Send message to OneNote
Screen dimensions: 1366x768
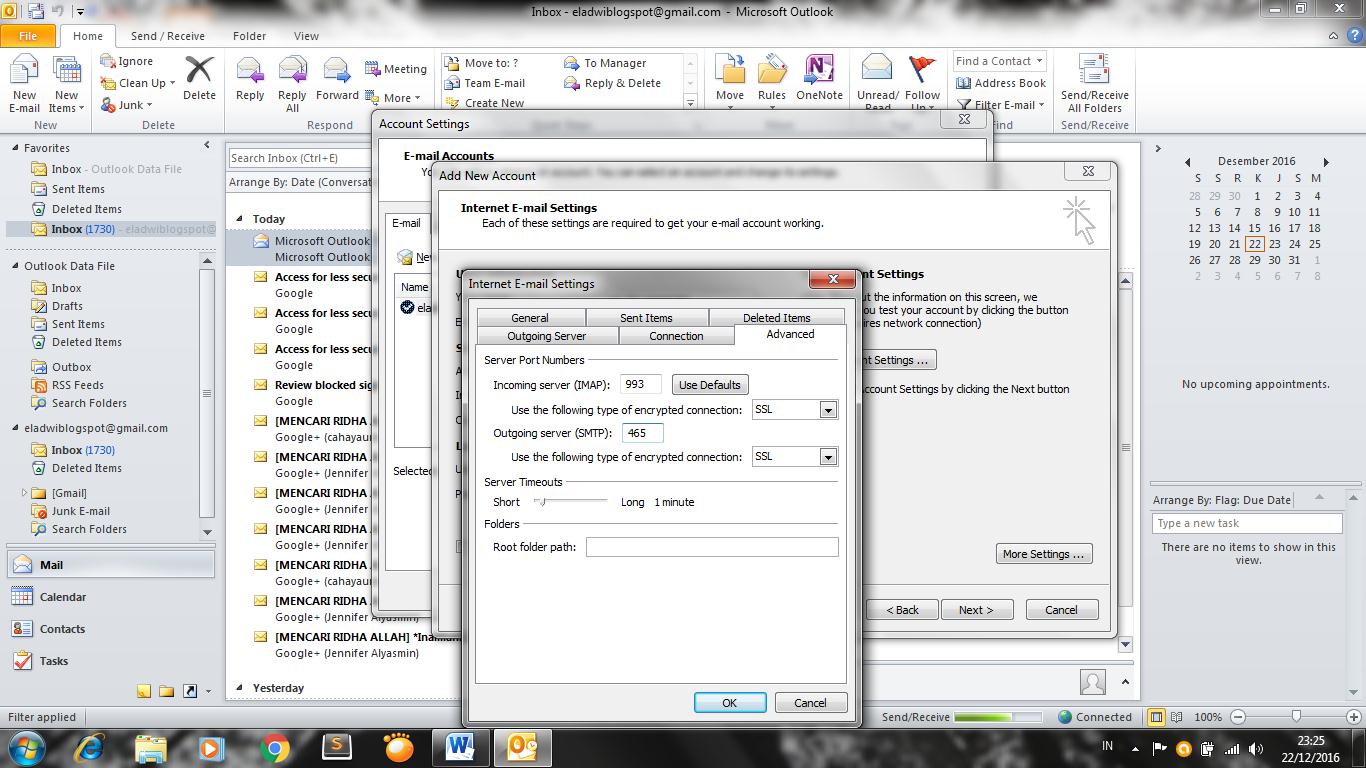point(820,80)
